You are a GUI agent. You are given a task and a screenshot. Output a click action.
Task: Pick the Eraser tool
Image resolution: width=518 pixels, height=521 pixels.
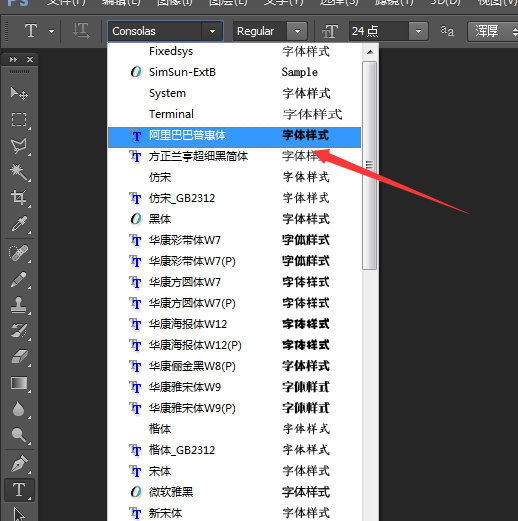(19, 356)
